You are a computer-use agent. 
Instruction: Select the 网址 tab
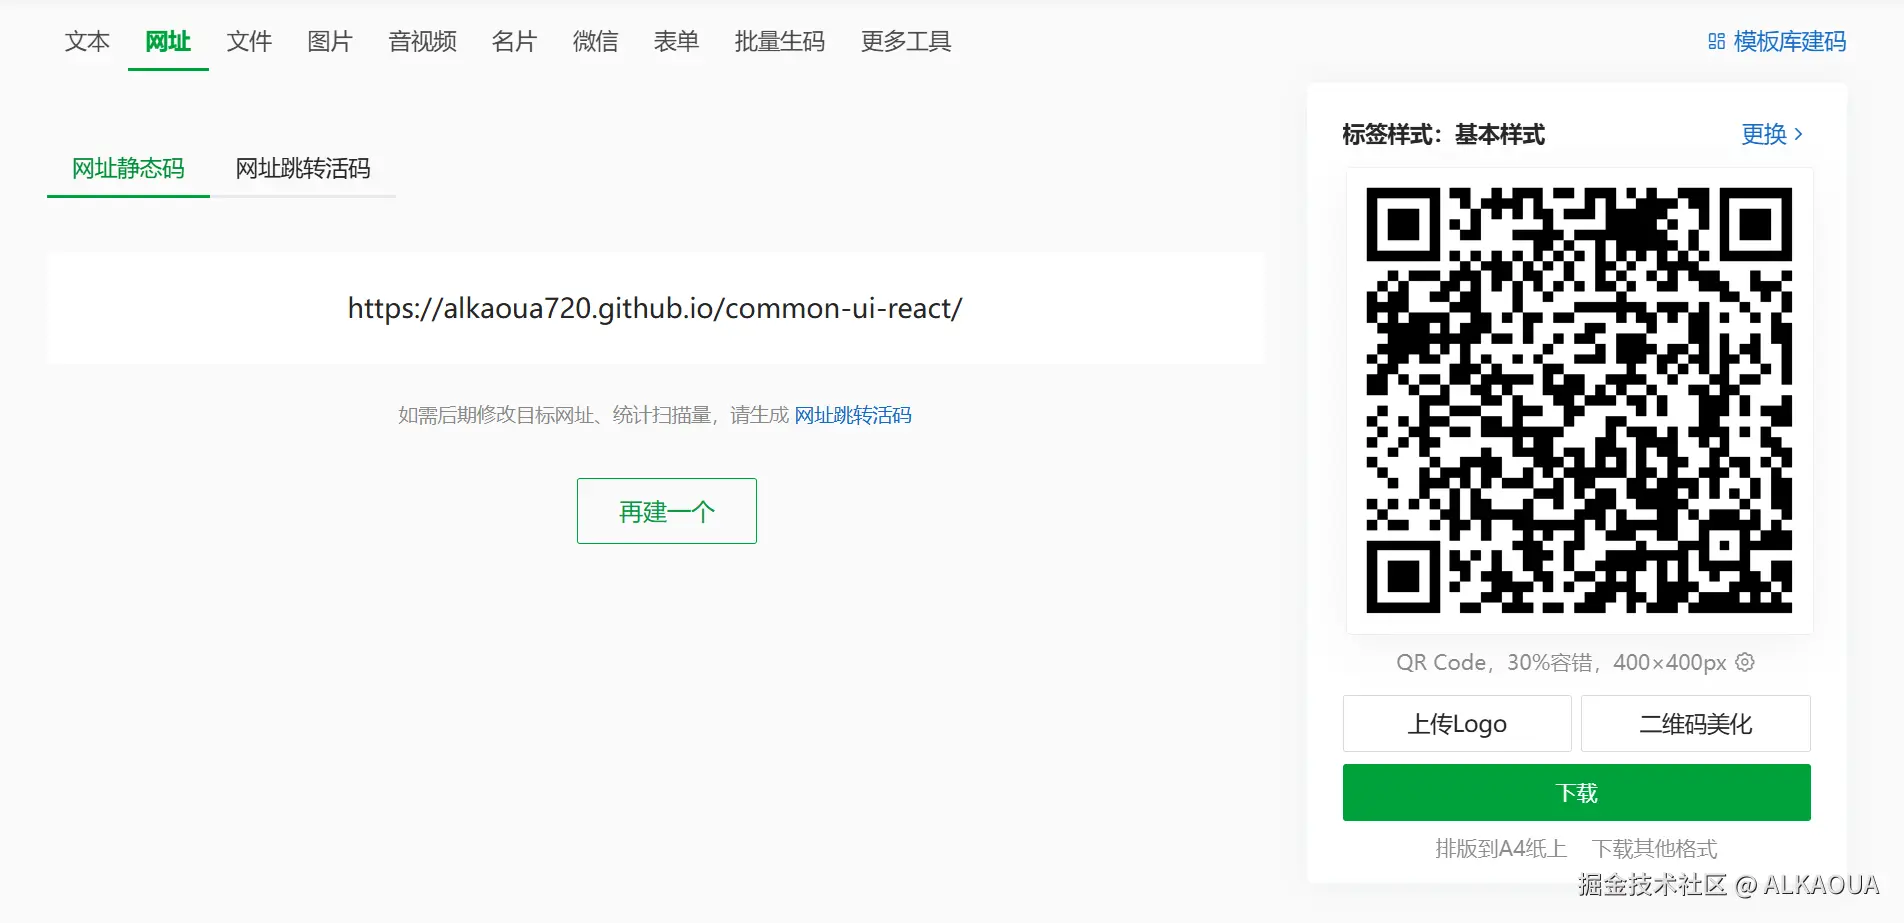[168, 41]
